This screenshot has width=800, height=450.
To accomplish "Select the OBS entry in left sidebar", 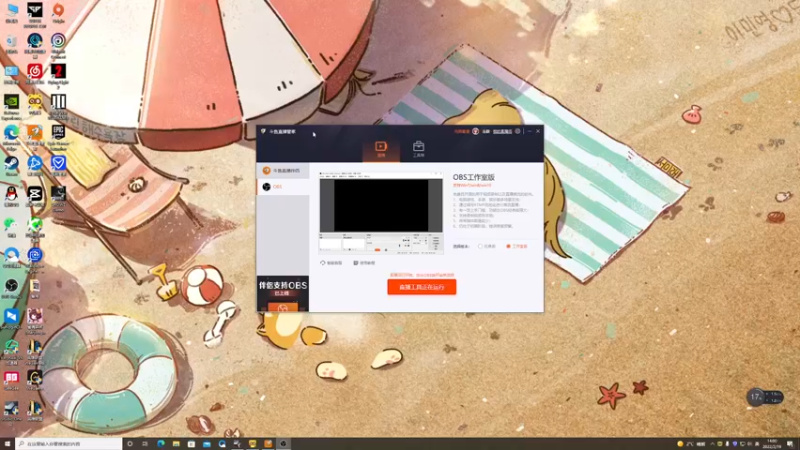I will [283, 187].
